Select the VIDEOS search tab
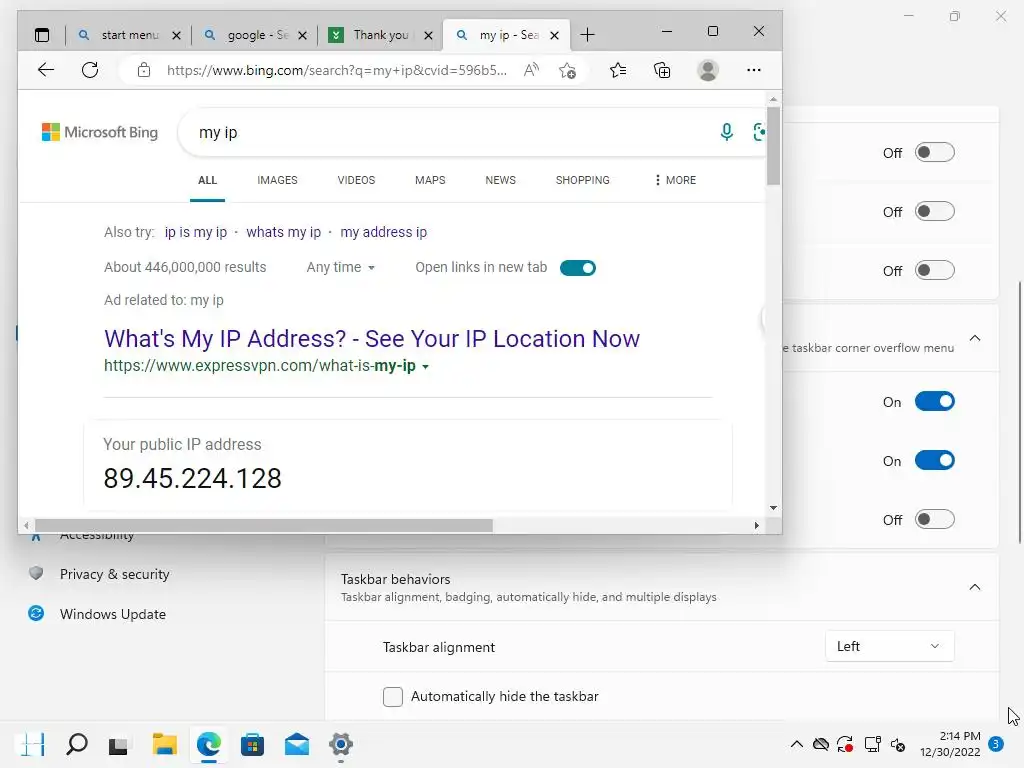The width and height of the screenshot is (1024, 768). tap(356, 180)
